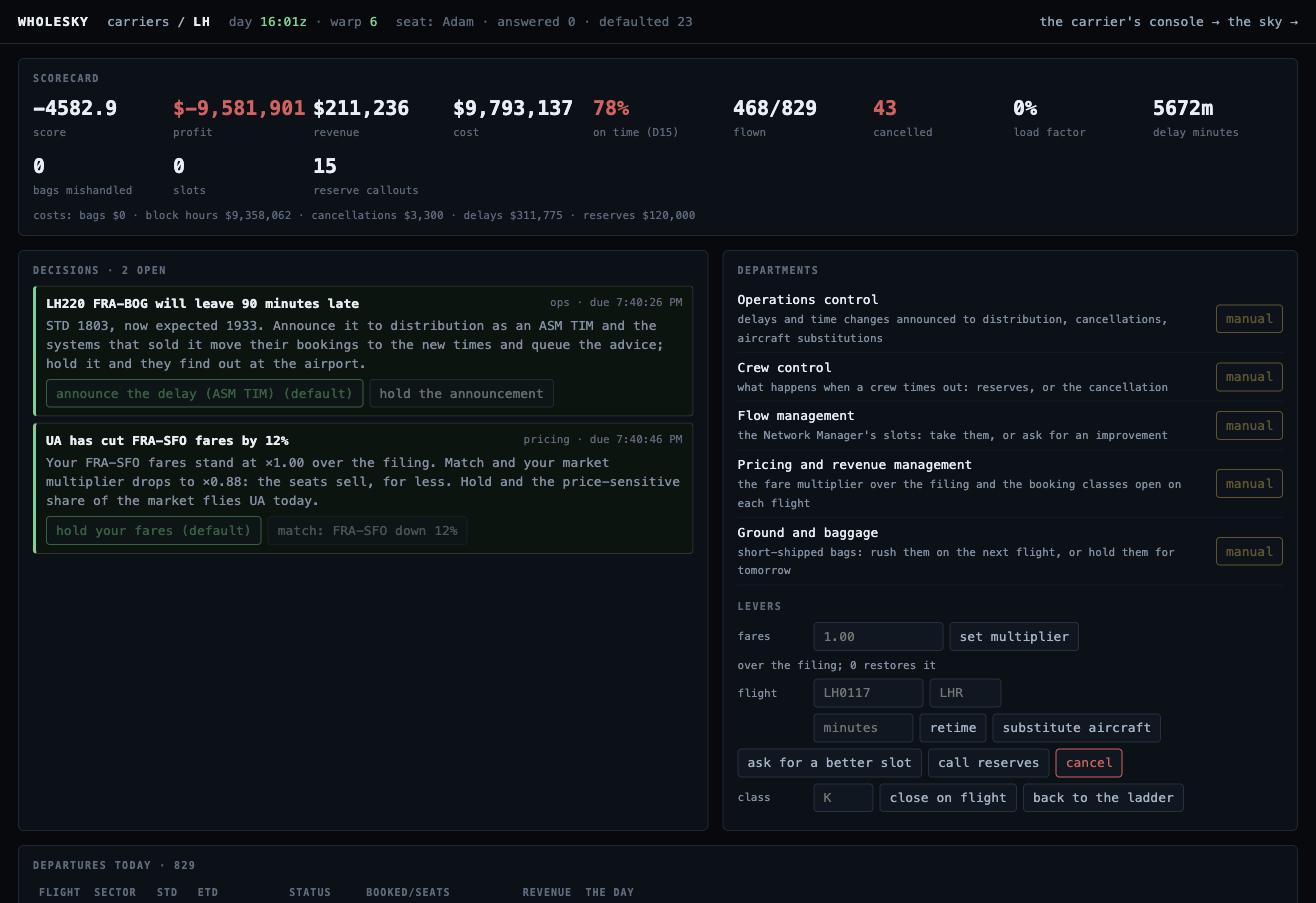Click the WHOLESKY logo text
The width and height of the screenshot is (1316, 903).
(53, 22)
